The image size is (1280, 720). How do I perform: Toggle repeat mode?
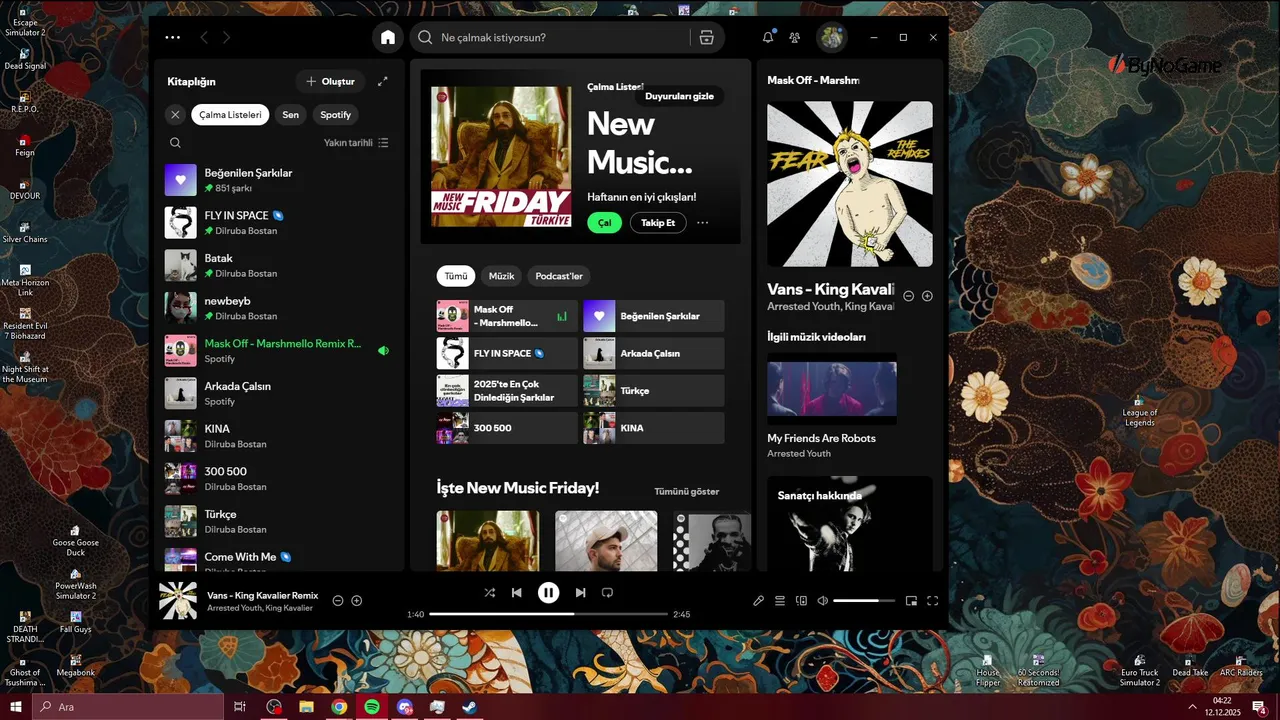pos(607,593)
